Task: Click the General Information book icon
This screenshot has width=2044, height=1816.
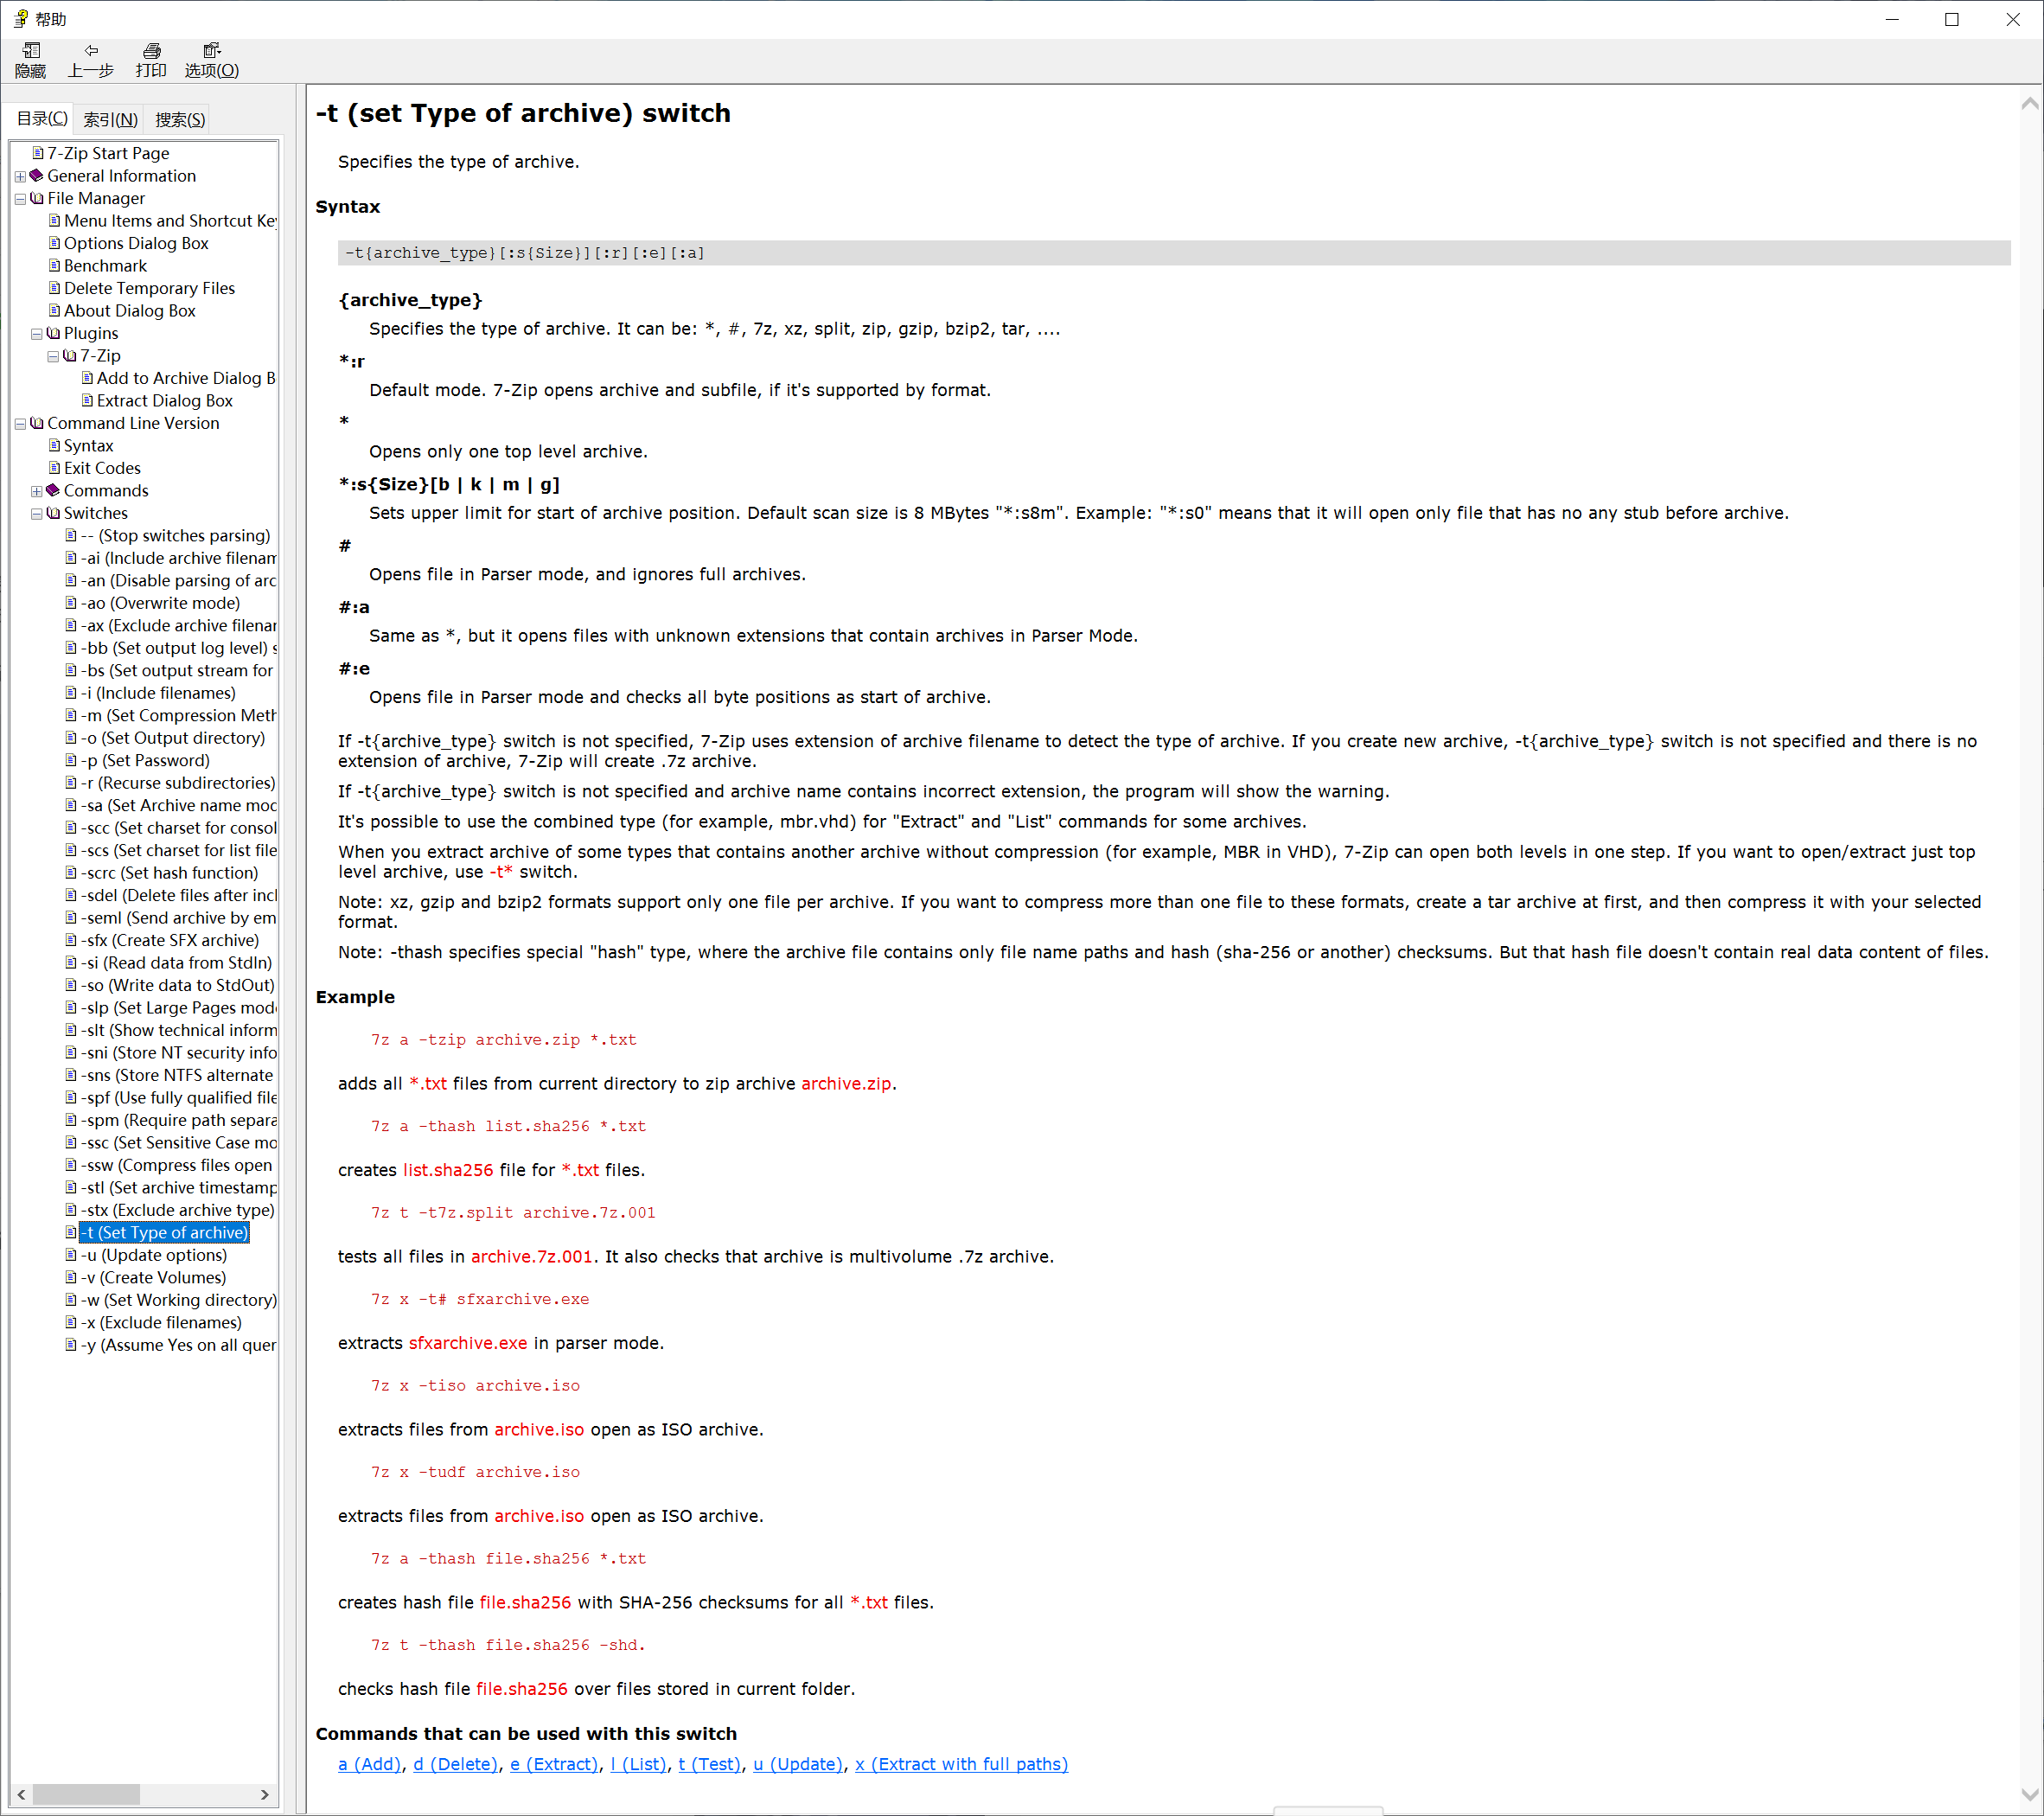Action: 37,176
